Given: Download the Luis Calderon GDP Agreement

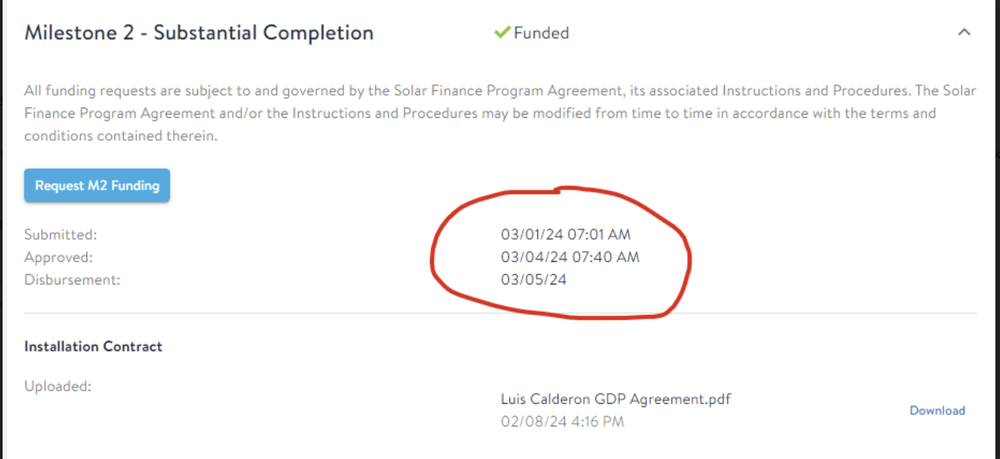Looking at the screenshot, I should tap(937, 410).
